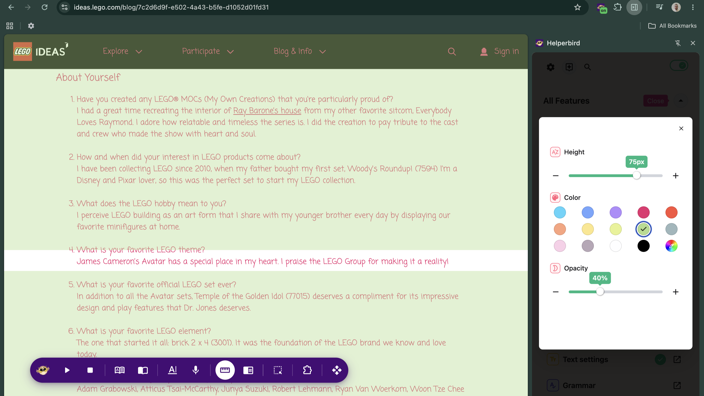The image size is (704, 396).
Task: Open the immersive reader book icon
Action: tap(119, 370)
